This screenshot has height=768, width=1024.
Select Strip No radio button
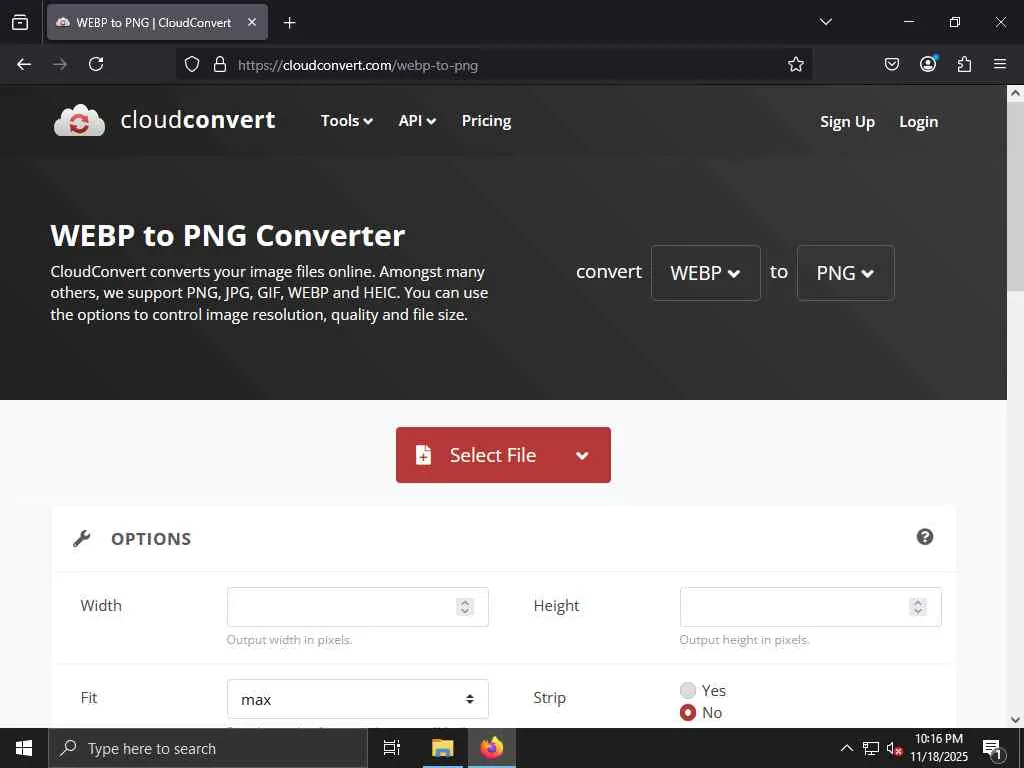coord(688,712)
